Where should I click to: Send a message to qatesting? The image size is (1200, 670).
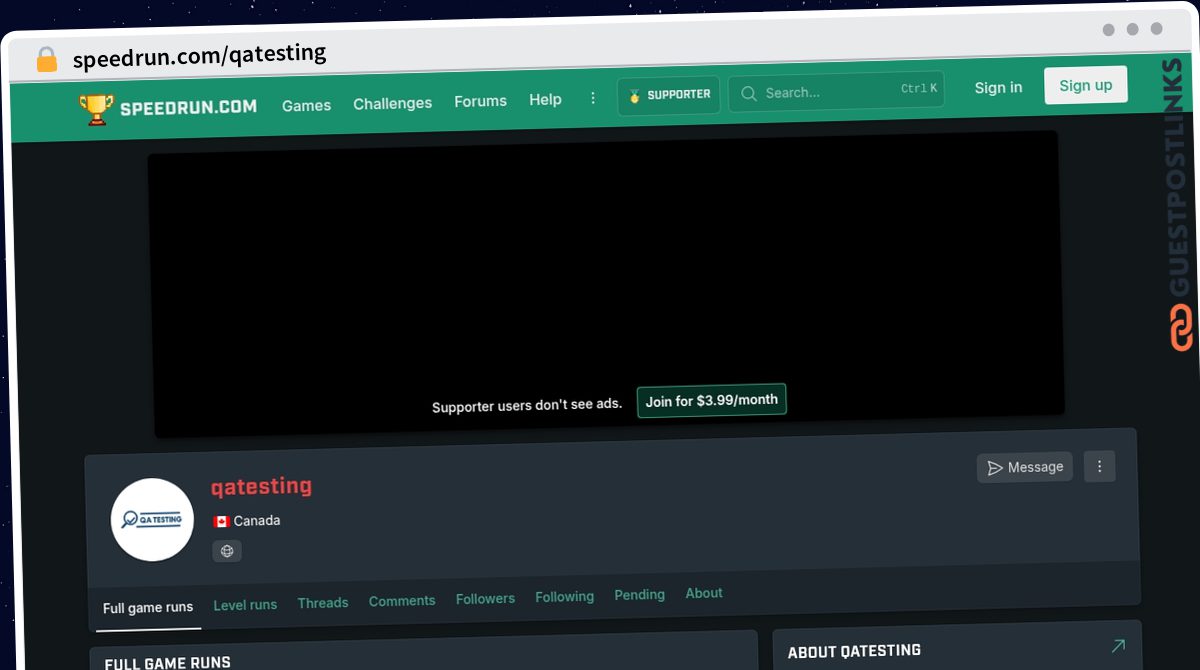[x=1025, y=467]
